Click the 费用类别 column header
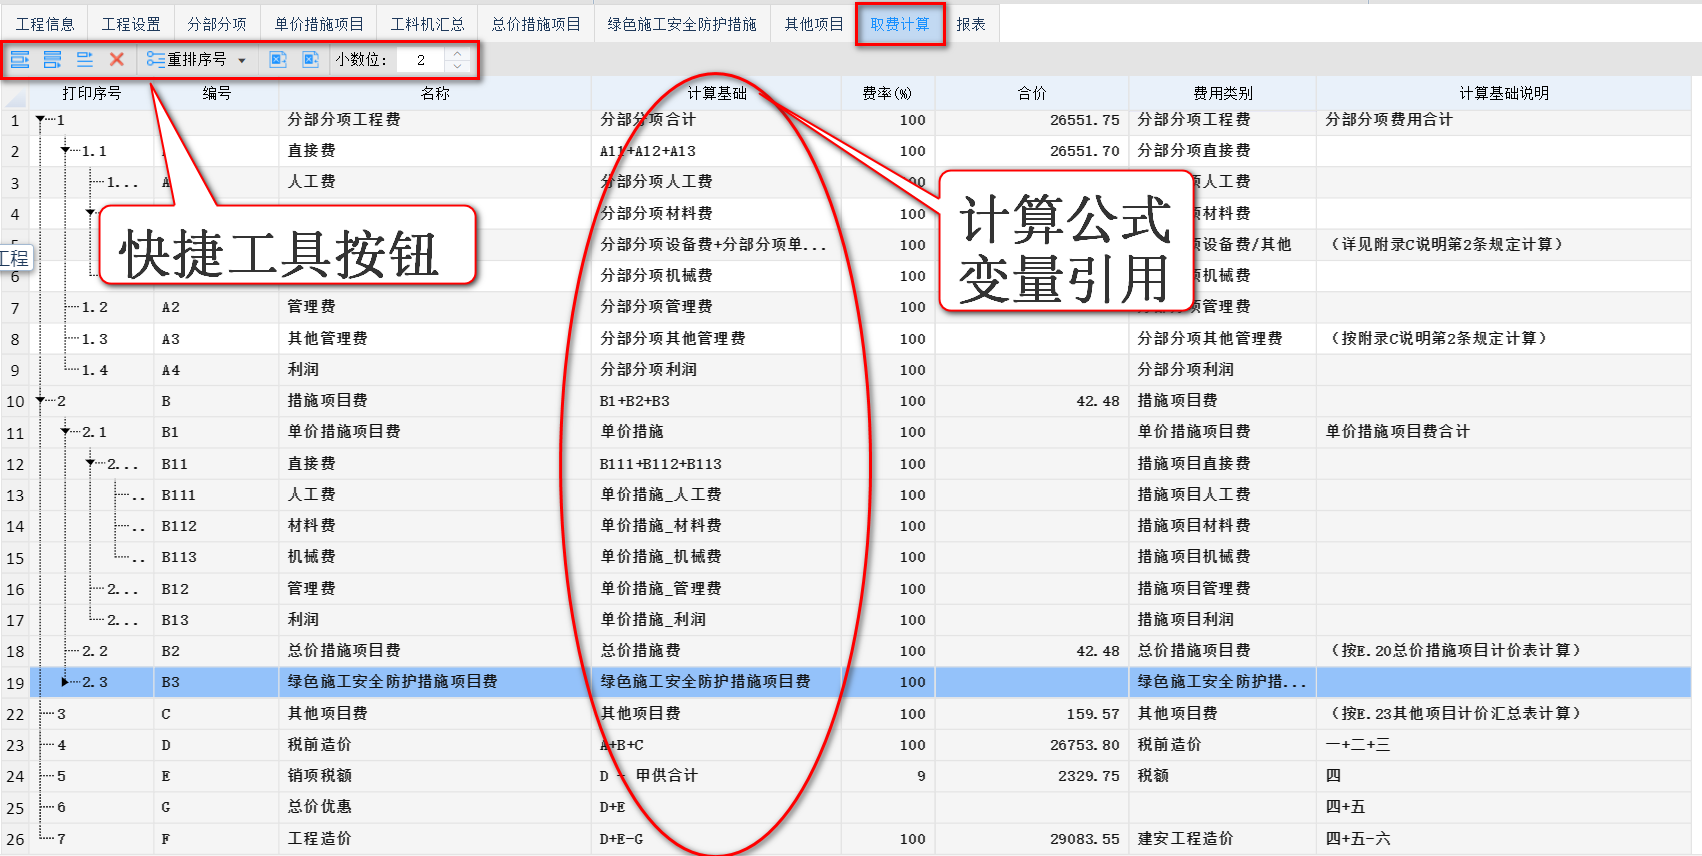 [1222, 93]
